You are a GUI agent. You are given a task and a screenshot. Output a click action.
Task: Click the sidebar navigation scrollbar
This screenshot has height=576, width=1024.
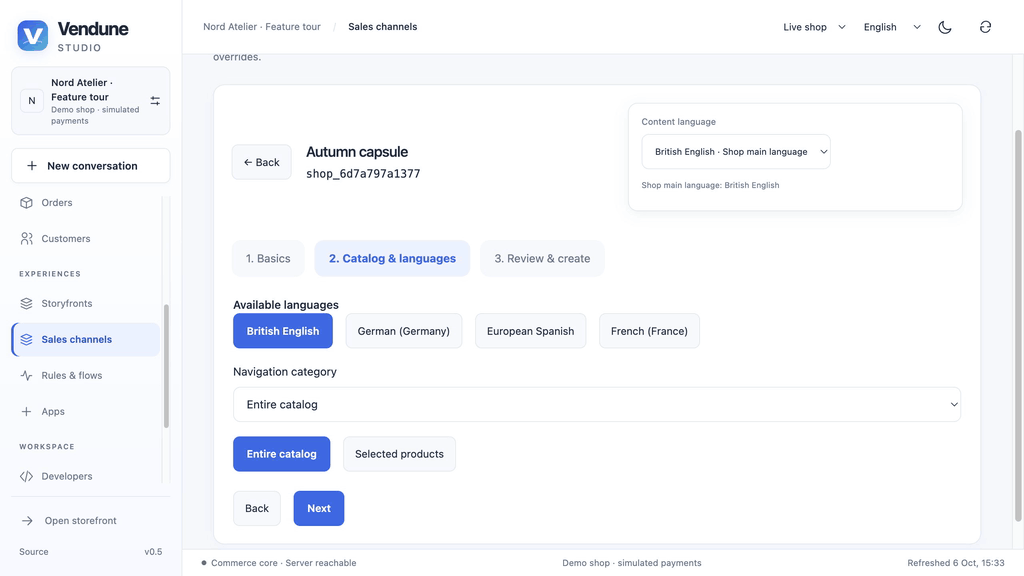[x=166, y=366]
